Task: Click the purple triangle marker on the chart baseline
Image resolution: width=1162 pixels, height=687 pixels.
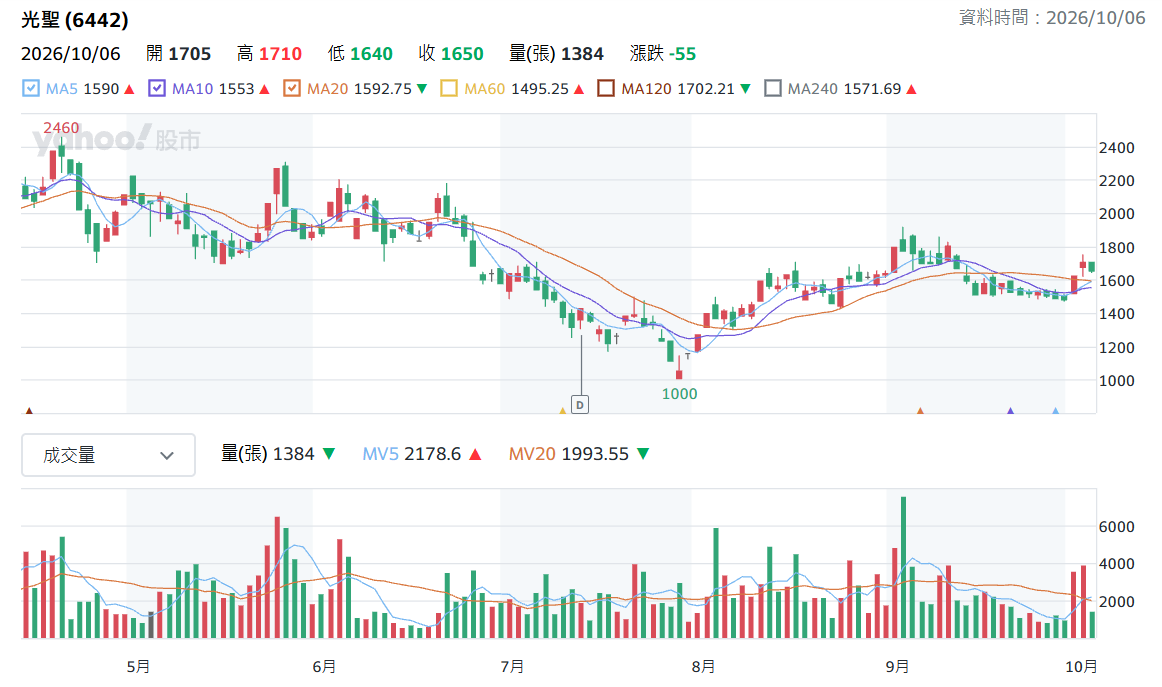Action: [1010, 410]
